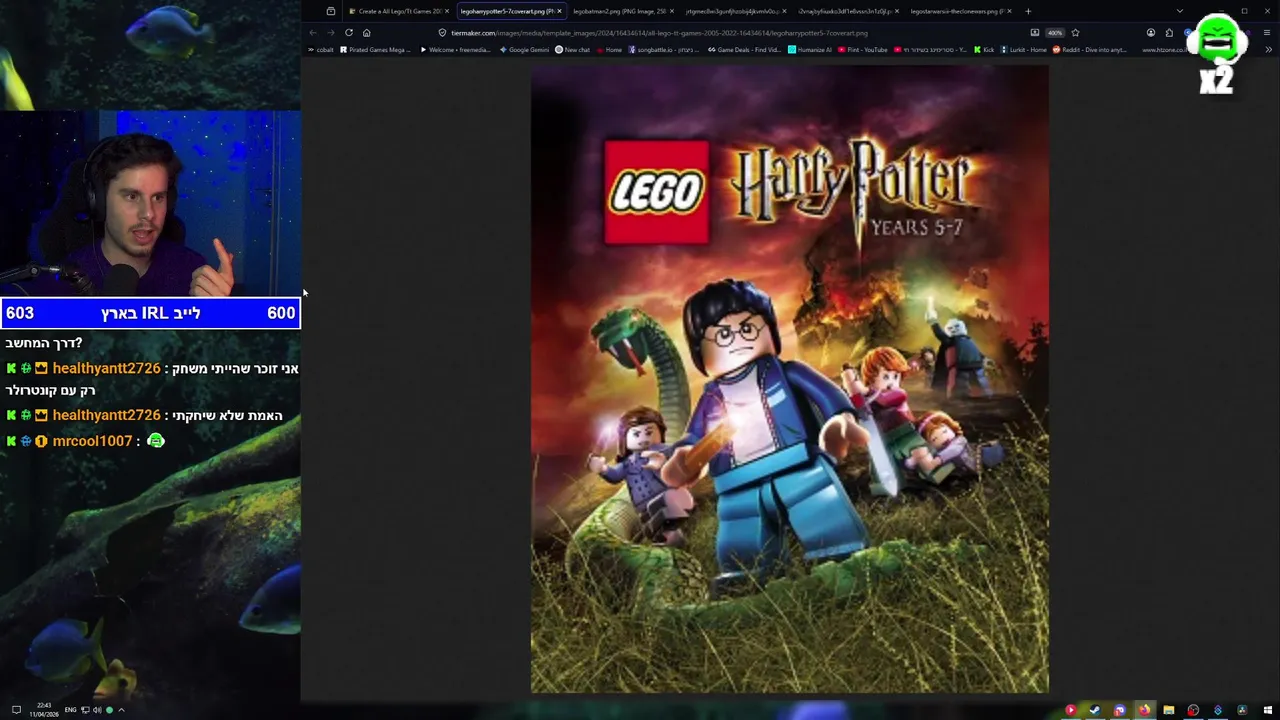
Task: Navigate back in browser history
Action: pyautogui.click(x=312, y=32)
